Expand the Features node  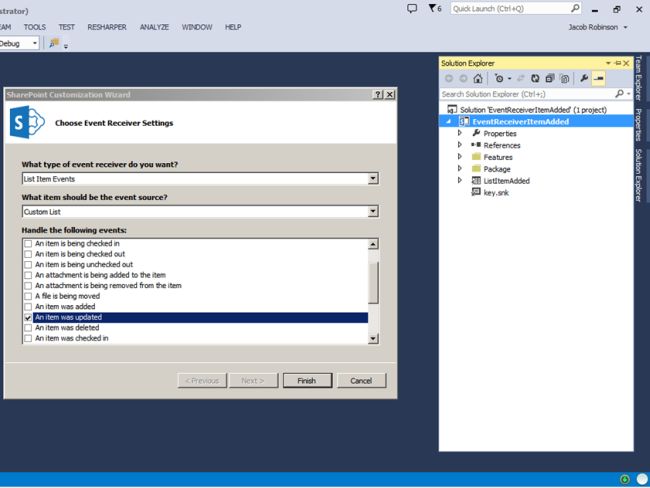(459, 157)
